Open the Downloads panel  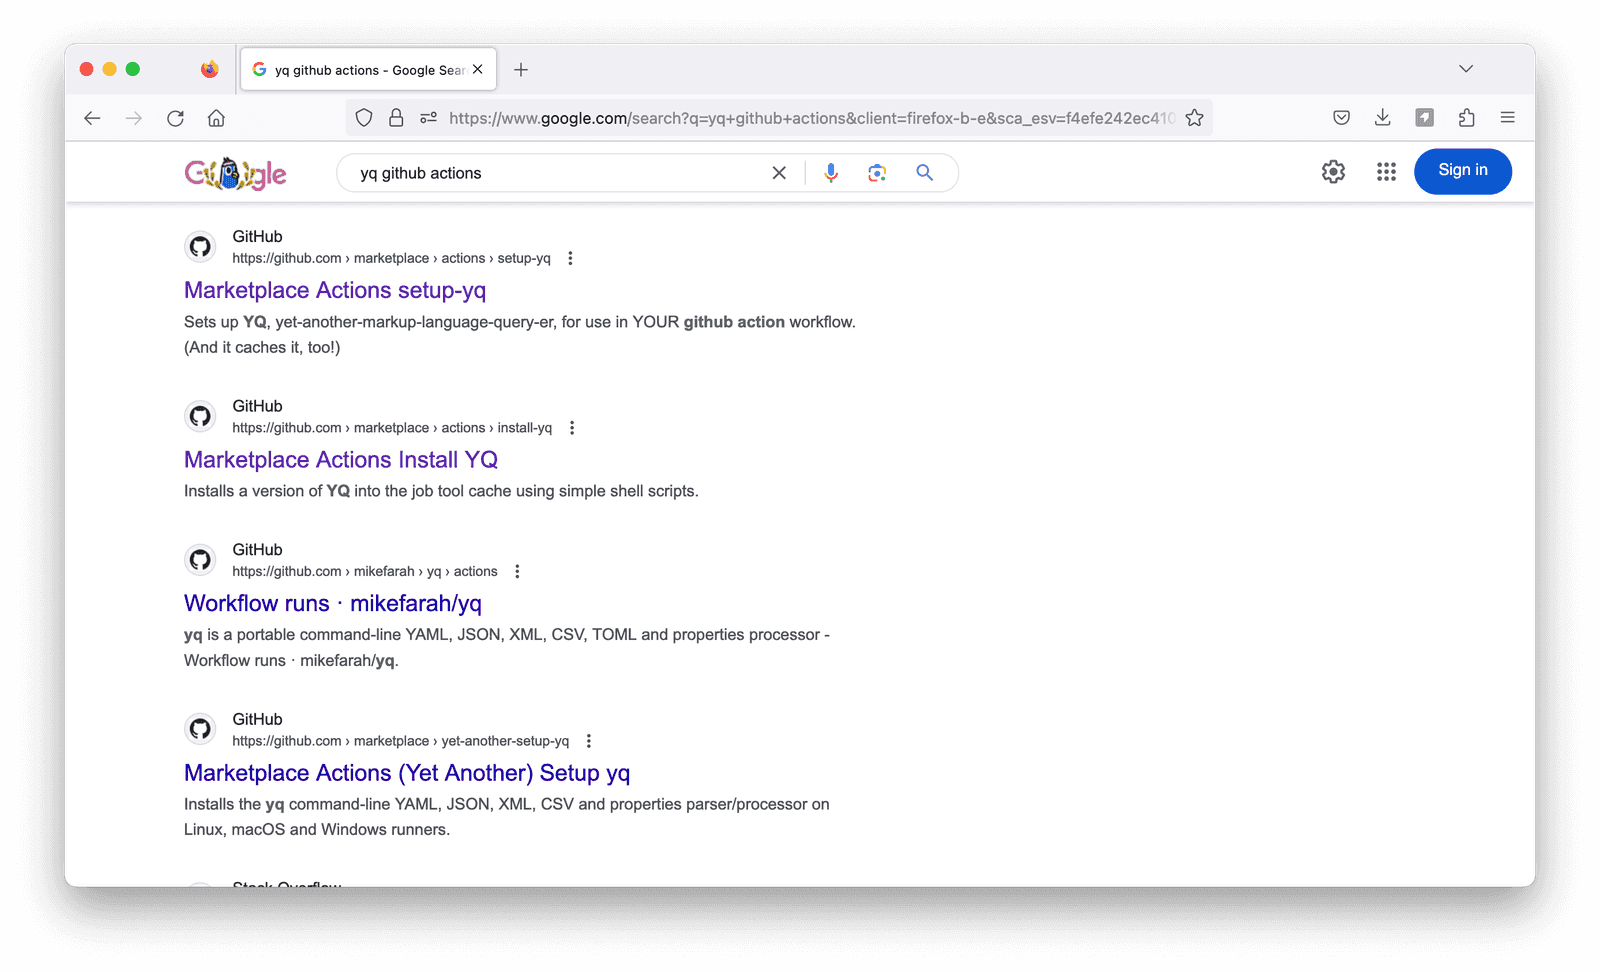[x=1383, y=117]
